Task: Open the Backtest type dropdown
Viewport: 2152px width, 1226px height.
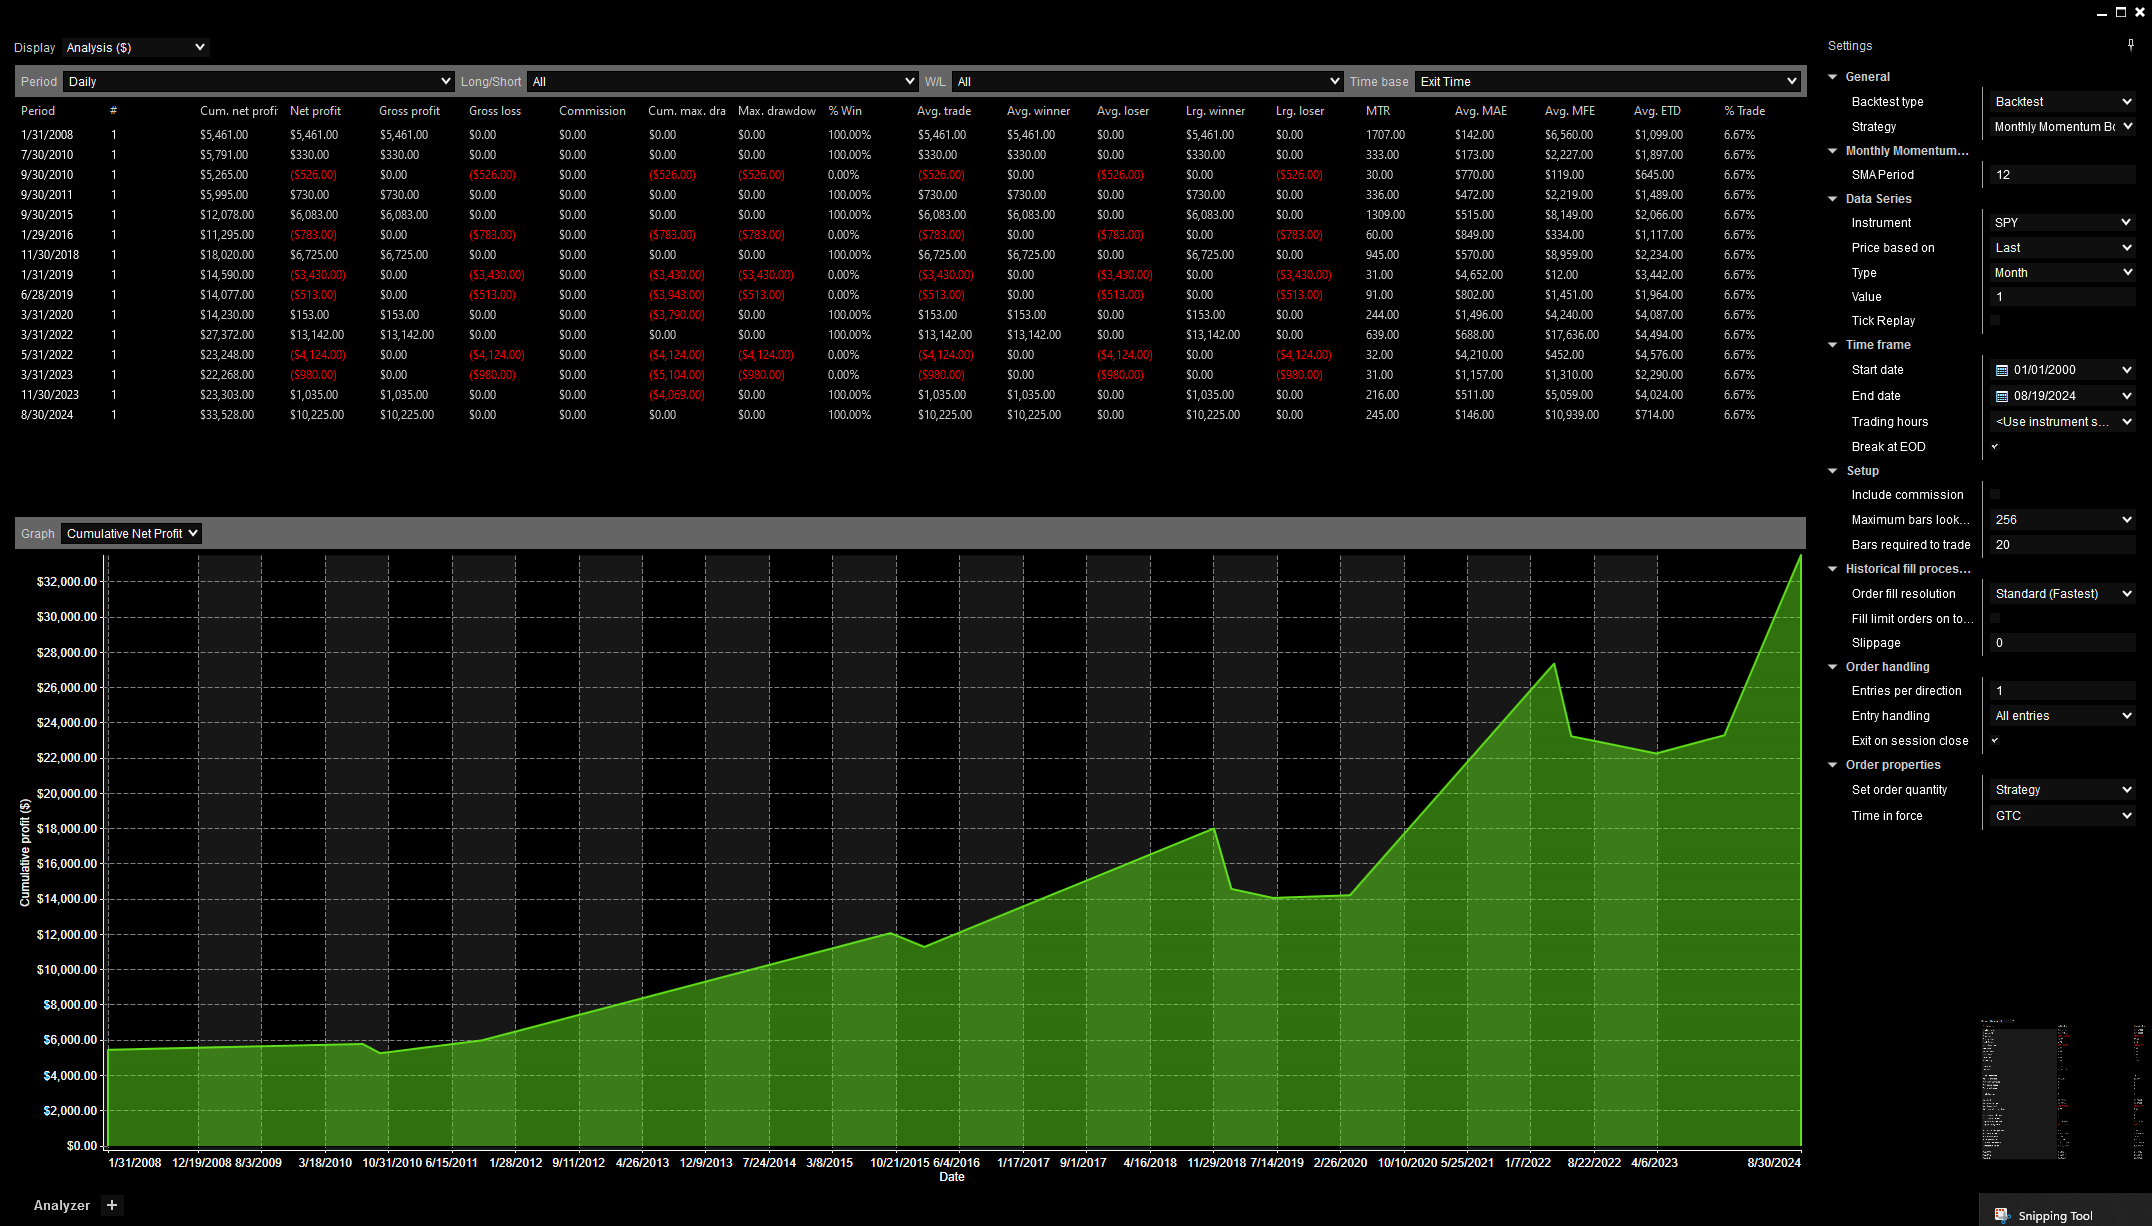Action: pos(2062,102)
